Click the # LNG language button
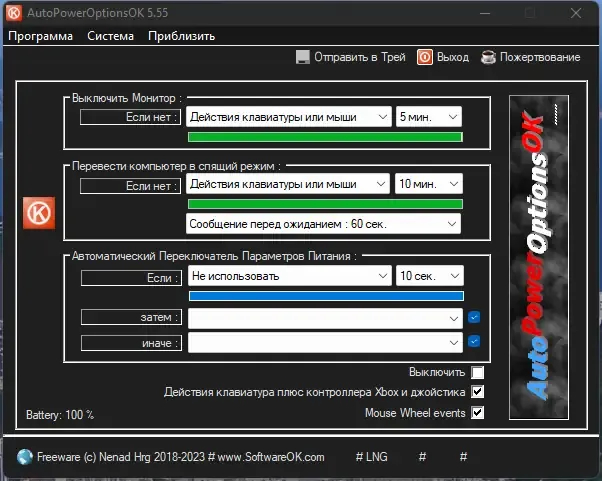Viewport: 602px width, 481px height. pos(372,457)
